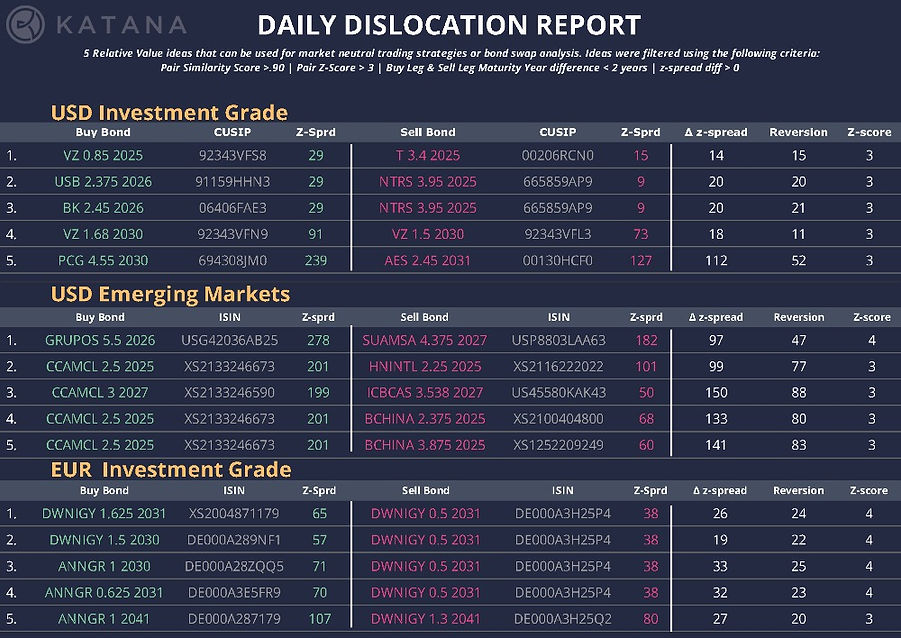
Task: Click sell bond ICBCAS 3.538 2027
Action: tap(425, 393)
